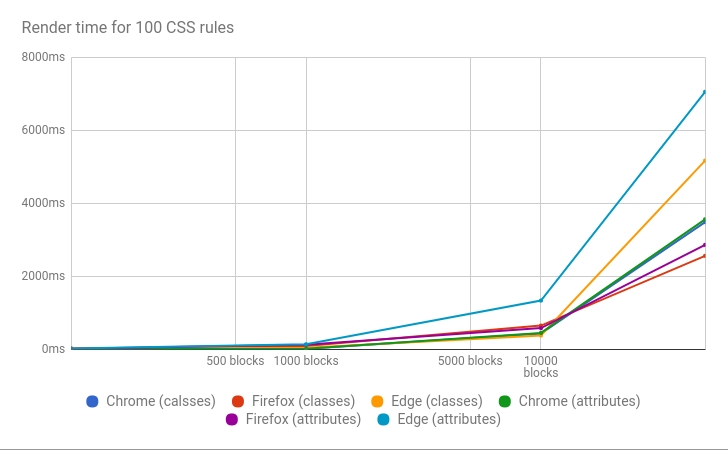728x450 pixels.
Task: Click the "500 blocks" x-axis label
Action: (x=235, y=361)
